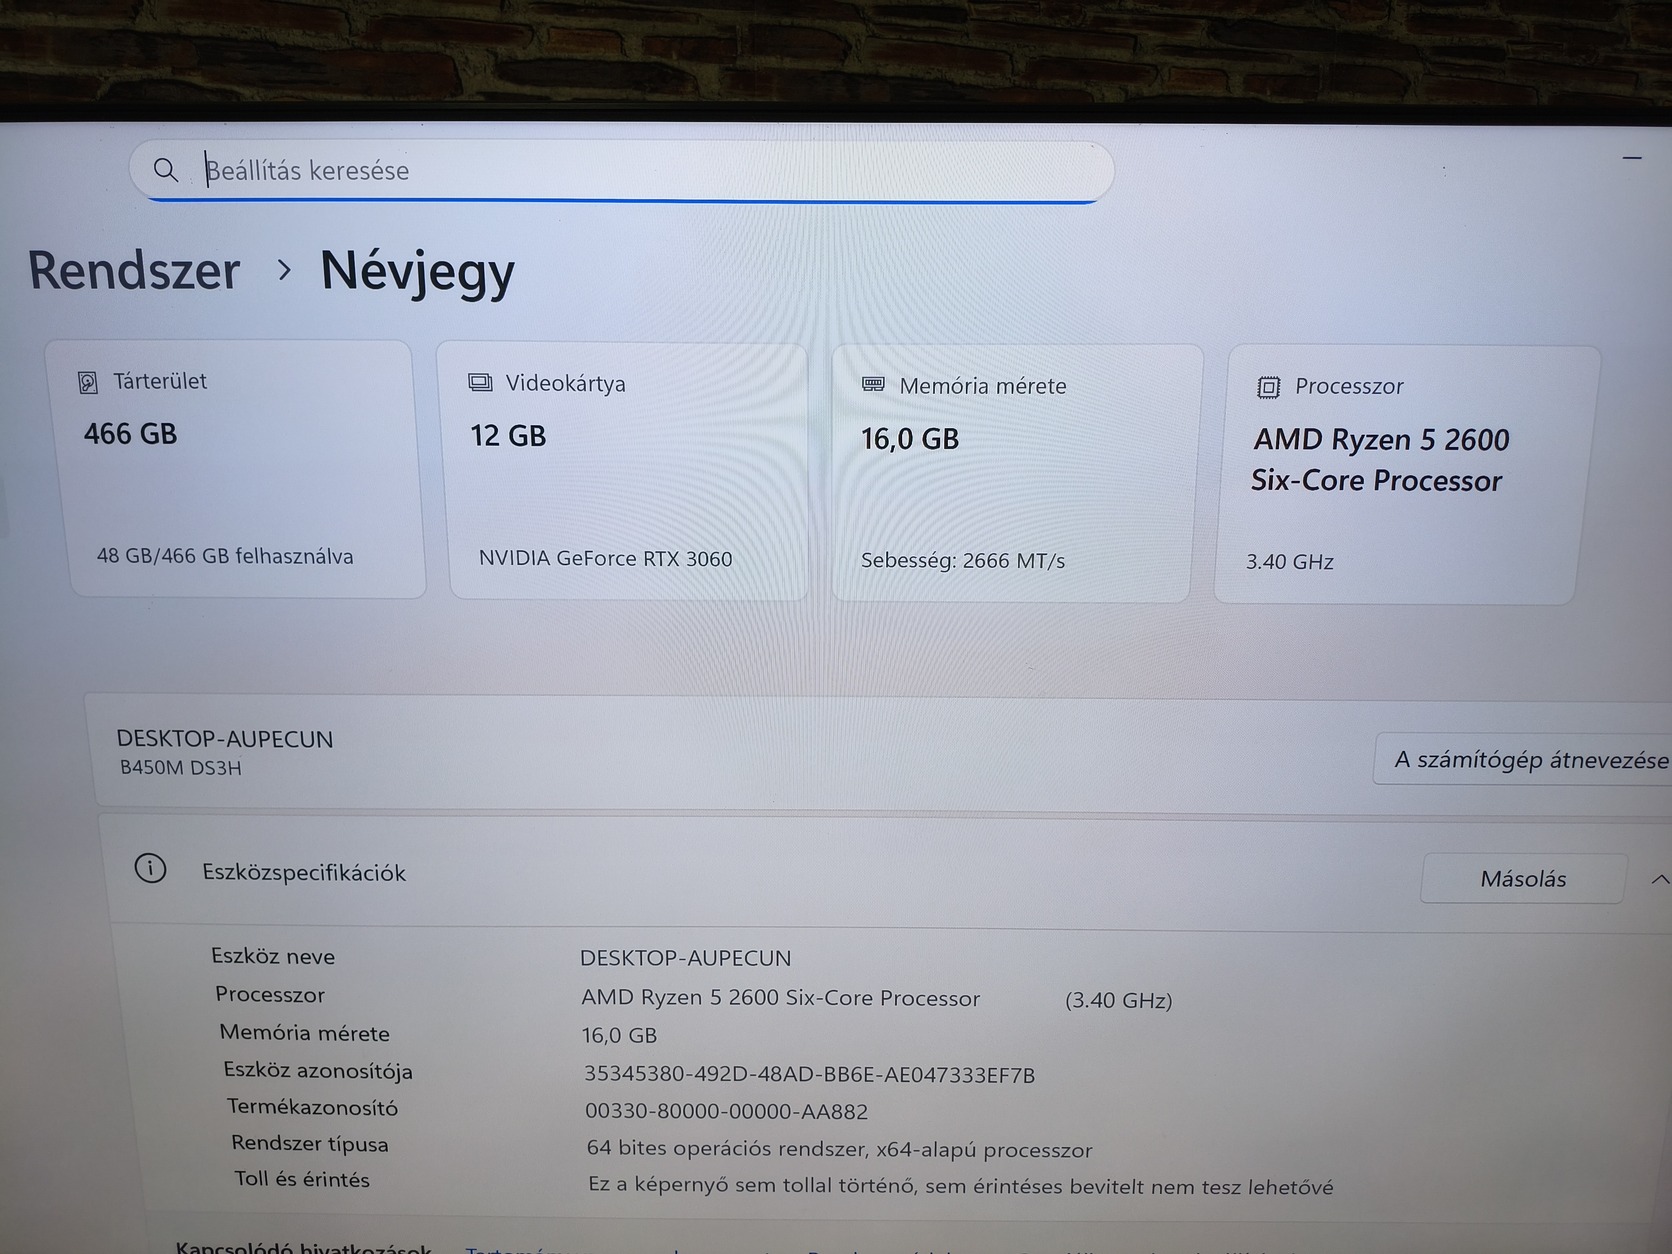
Task: Click the Videokártya display icon
Action: [480, 383]
